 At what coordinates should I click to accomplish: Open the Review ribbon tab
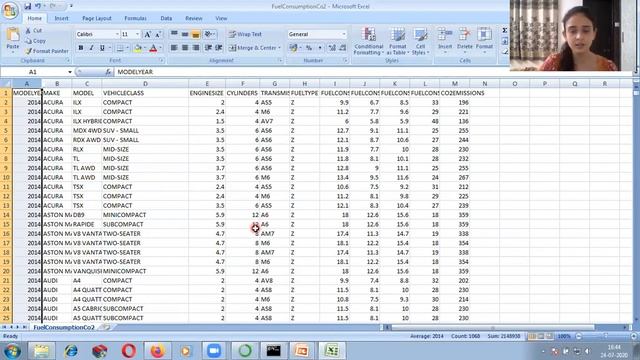194,18
